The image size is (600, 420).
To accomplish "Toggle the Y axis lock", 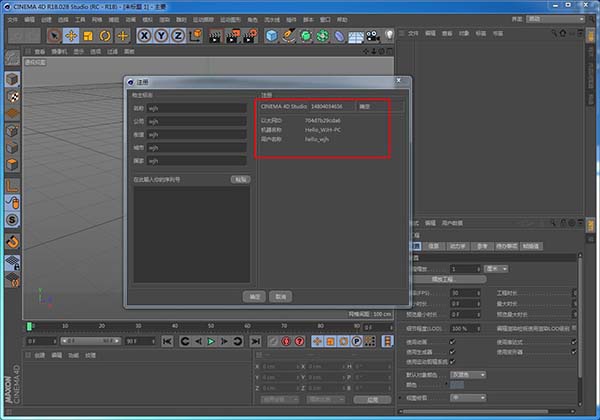I will [161, 36].
